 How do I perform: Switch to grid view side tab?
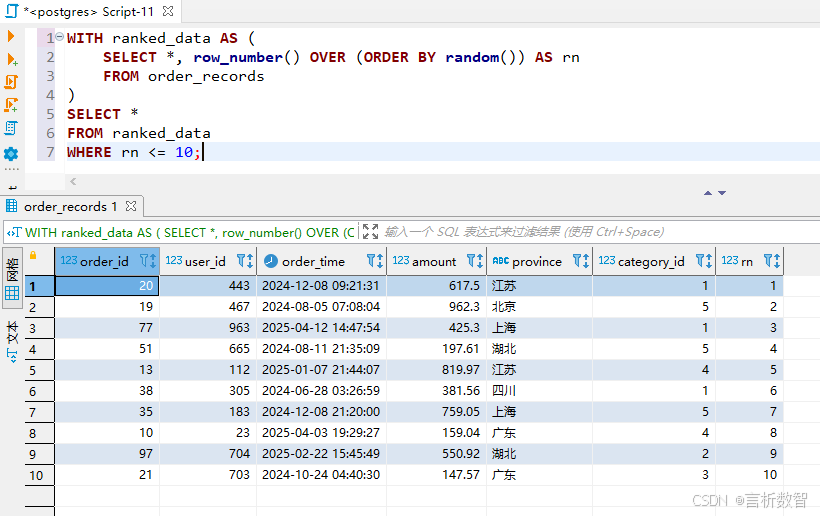[x=12, y=278]
